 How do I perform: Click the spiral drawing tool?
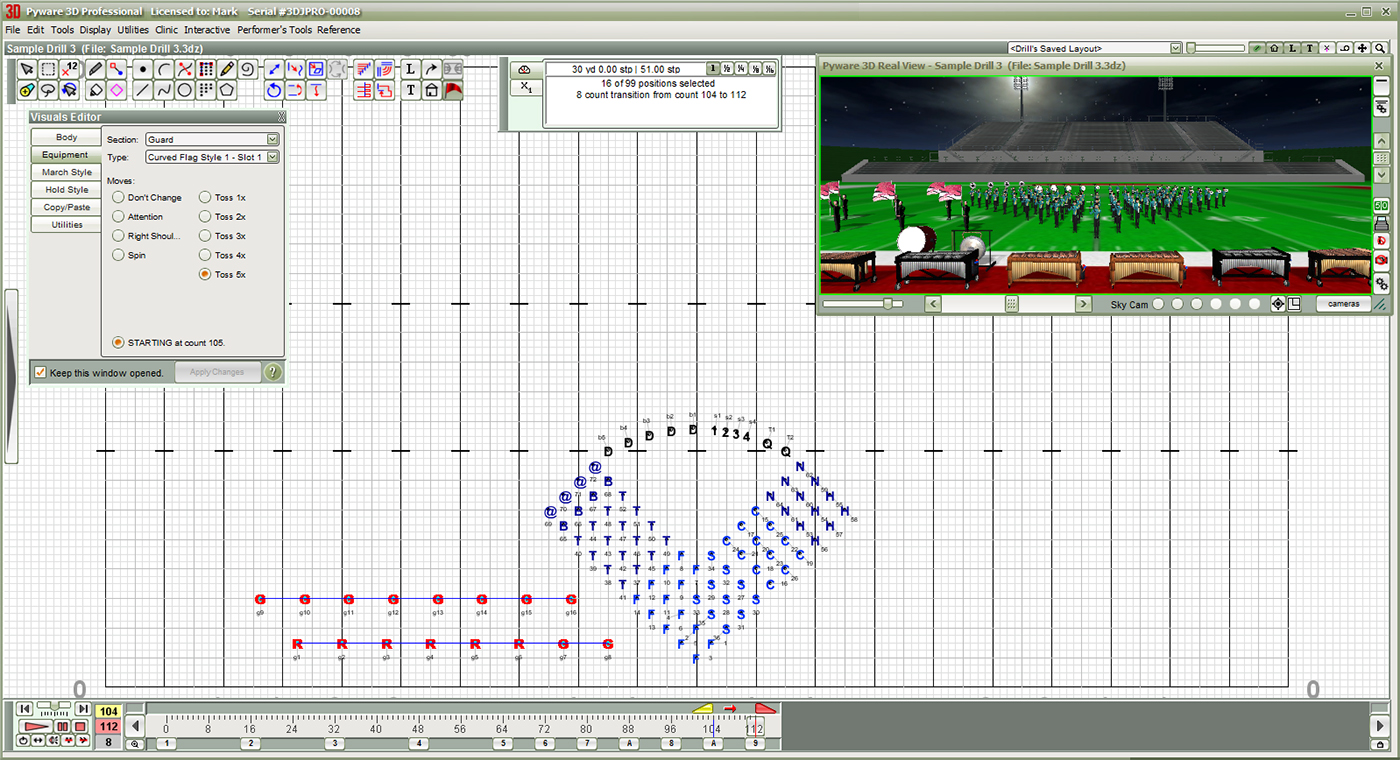(248, 69)
